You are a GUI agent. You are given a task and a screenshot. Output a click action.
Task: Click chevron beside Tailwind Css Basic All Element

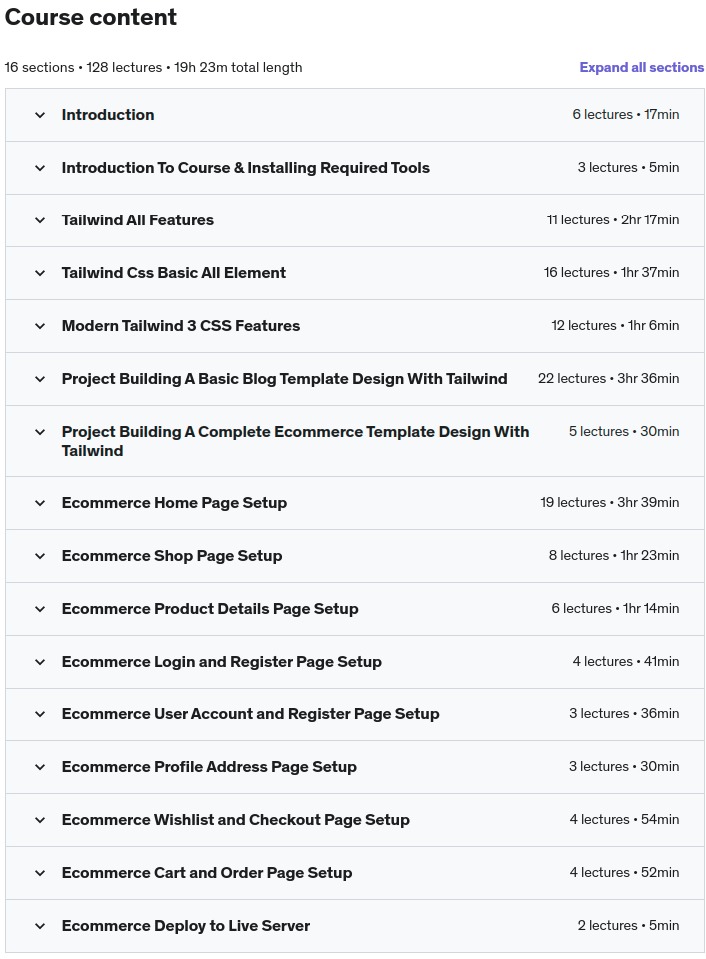click(x=40, y=273)
